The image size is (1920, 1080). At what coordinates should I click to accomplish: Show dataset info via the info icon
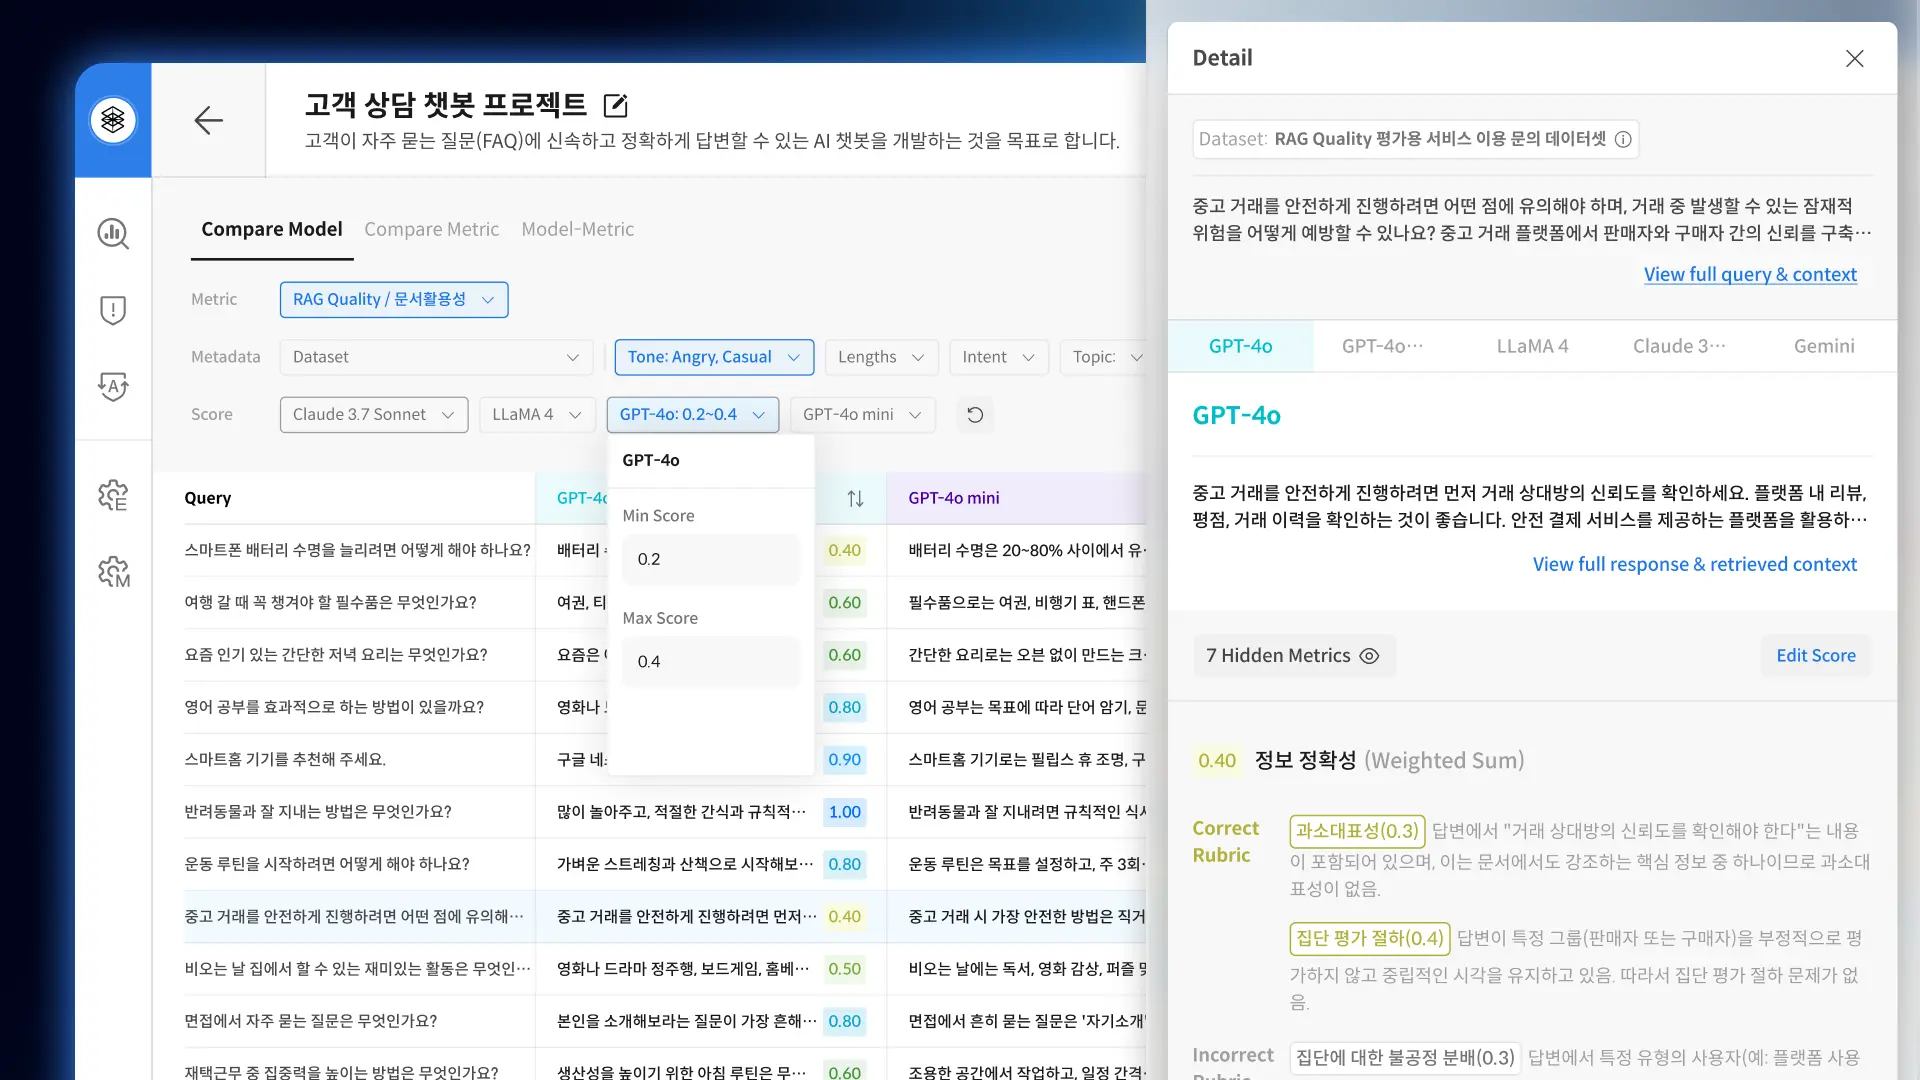click(x=1623, y=139)
